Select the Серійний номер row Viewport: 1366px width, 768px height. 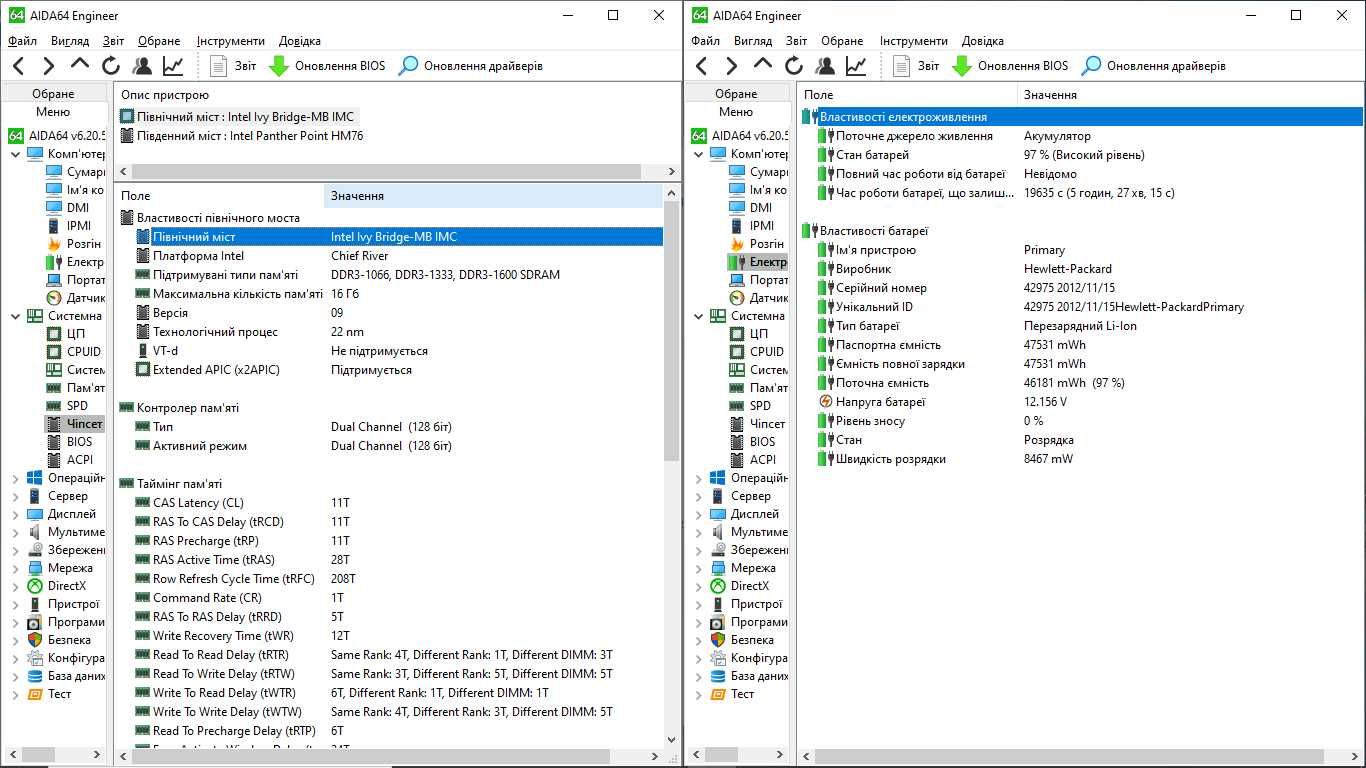coord(1080,287)
